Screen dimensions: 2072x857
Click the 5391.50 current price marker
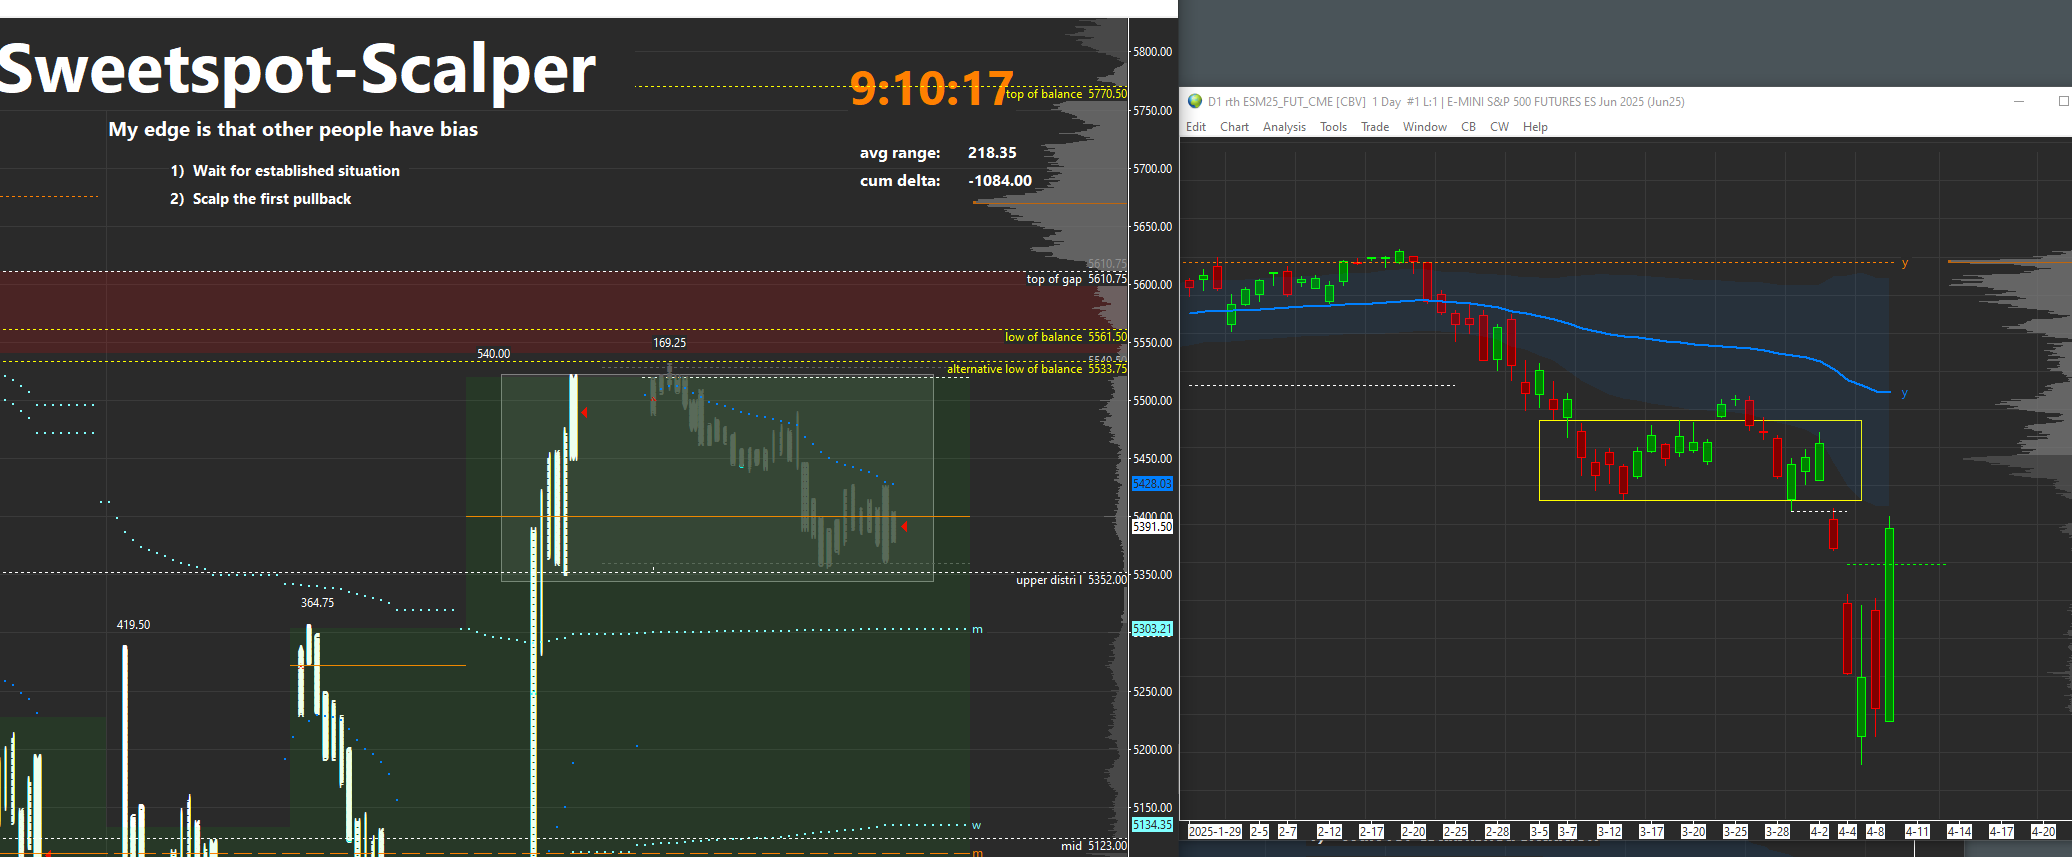1152,527
